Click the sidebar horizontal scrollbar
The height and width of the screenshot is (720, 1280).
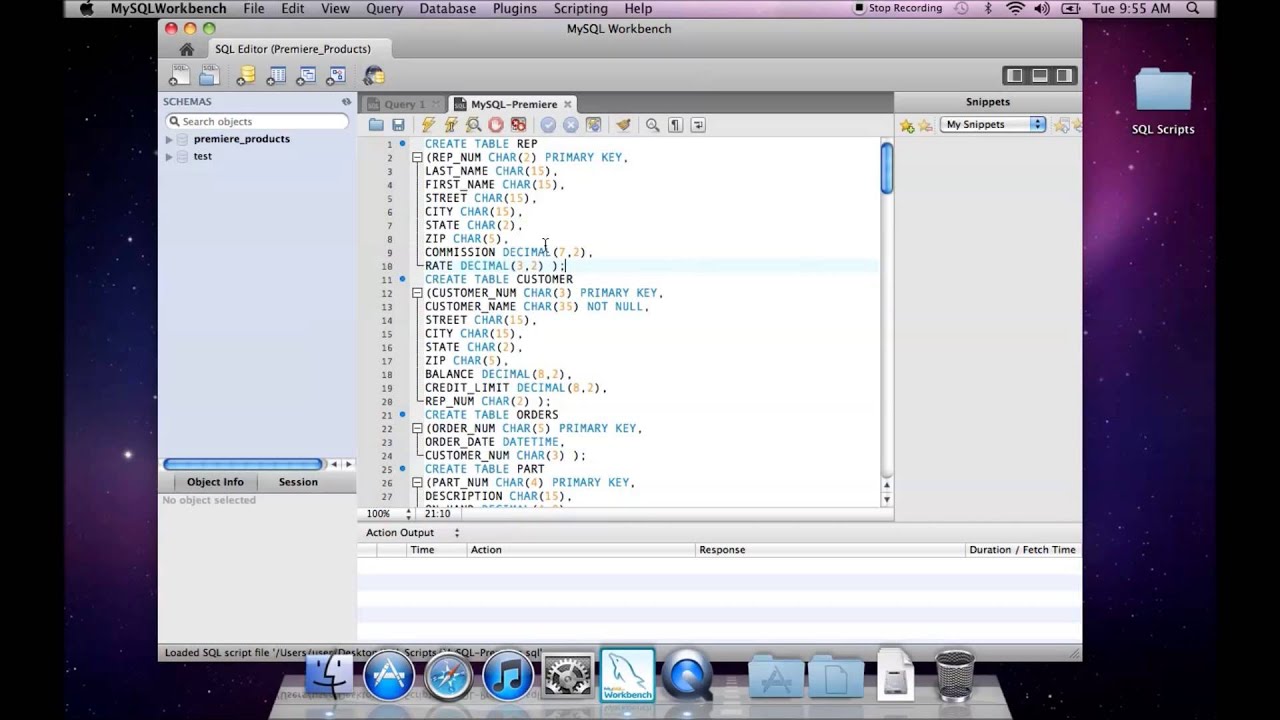243,464
